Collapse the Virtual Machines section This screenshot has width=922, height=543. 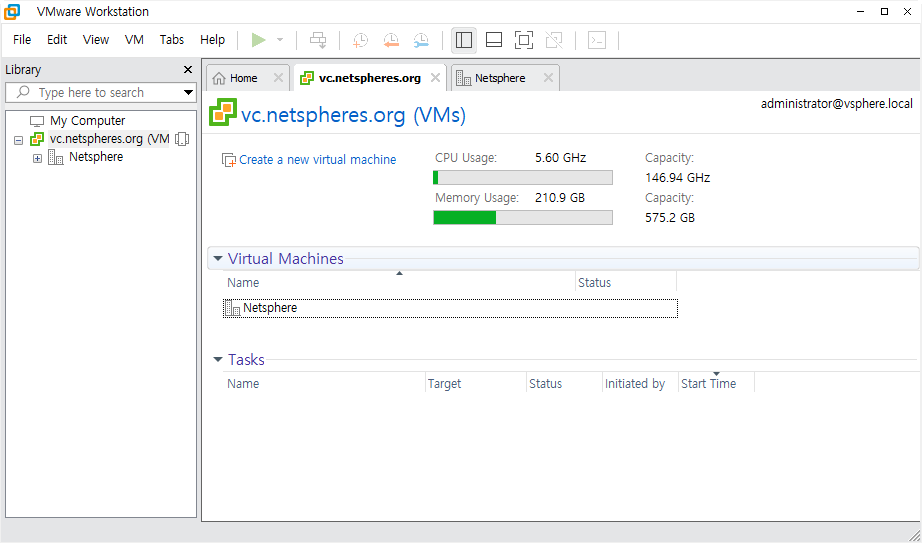(218, 258)
